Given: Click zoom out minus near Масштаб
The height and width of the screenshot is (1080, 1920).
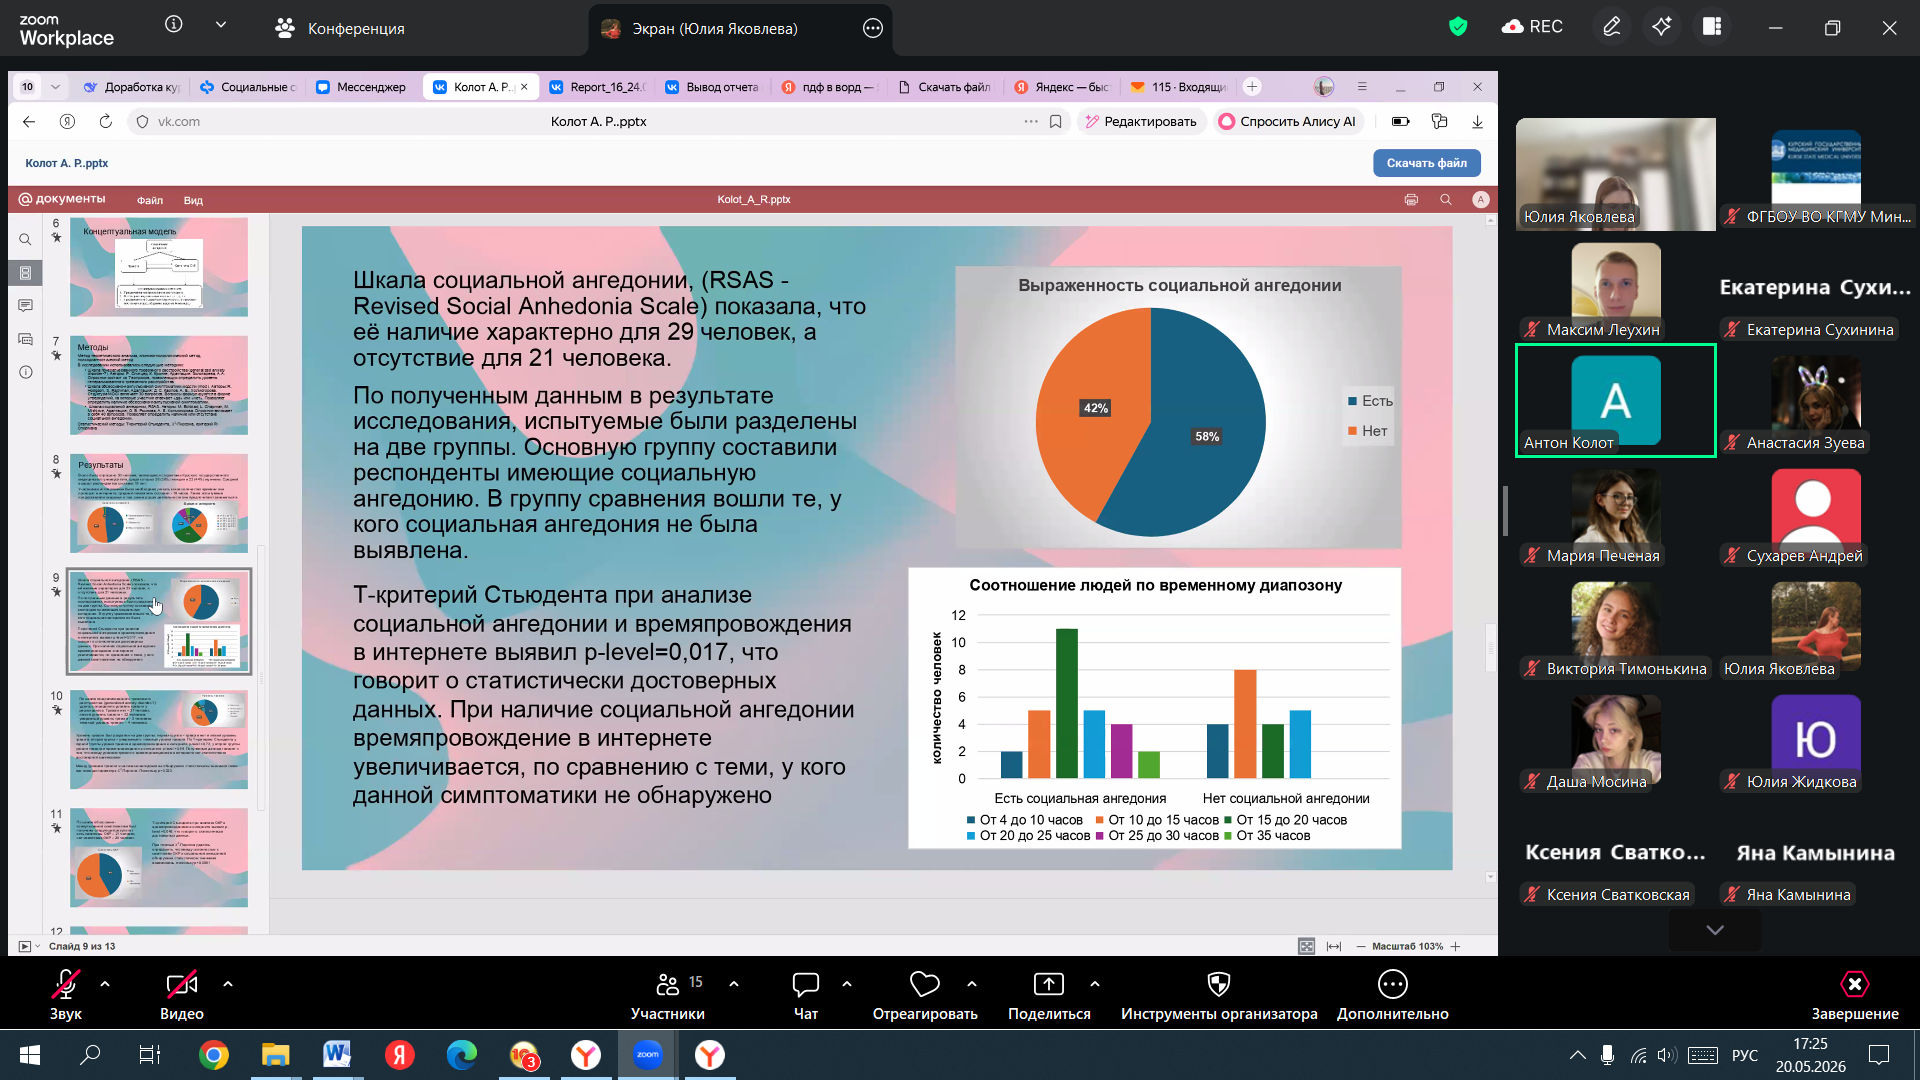Looking at the screenshot, I should click(1361, 946).
